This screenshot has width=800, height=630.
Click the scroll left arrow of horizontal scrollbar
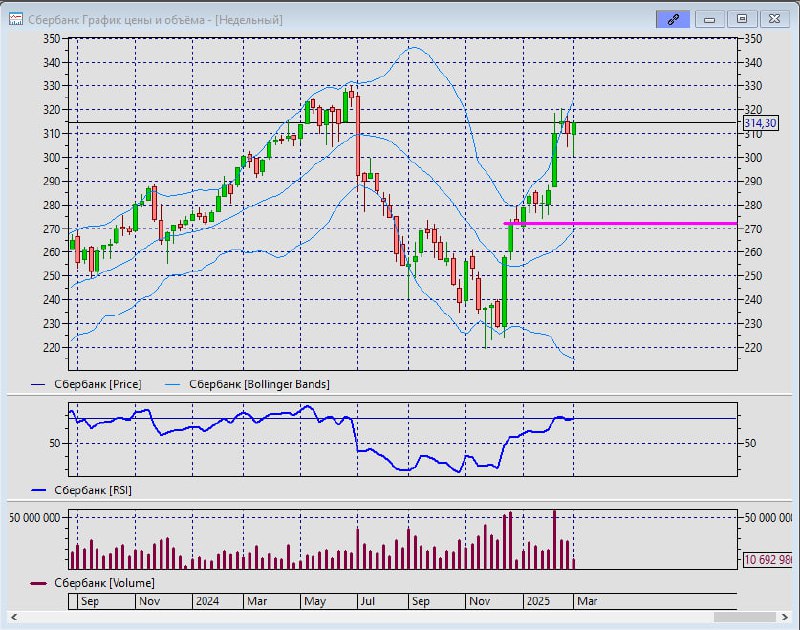14,617
